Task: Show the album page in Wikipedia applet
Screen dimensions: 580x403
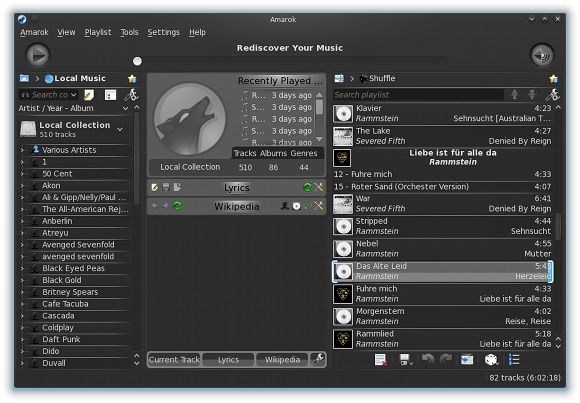Action: (296, 206)
